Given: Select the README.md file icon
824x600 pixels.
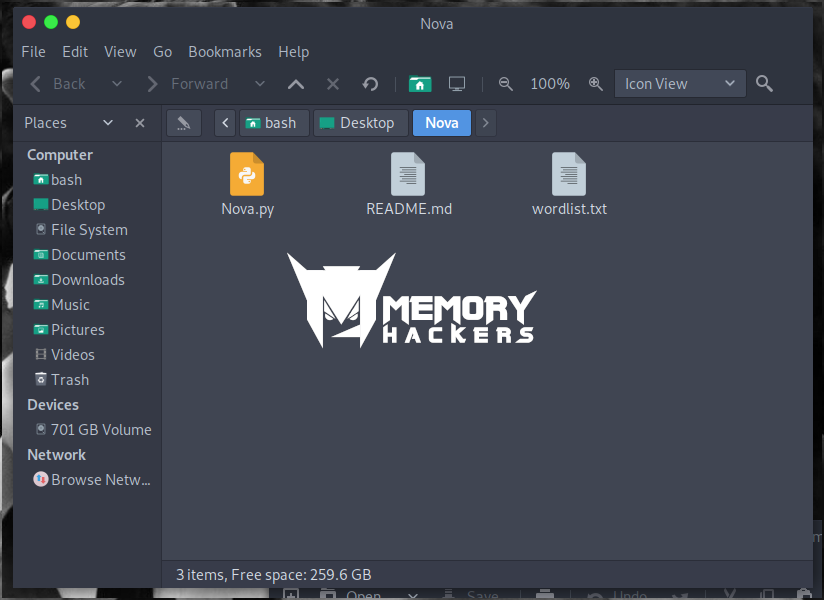Looking at the screenshot, I should coord(408,174).
